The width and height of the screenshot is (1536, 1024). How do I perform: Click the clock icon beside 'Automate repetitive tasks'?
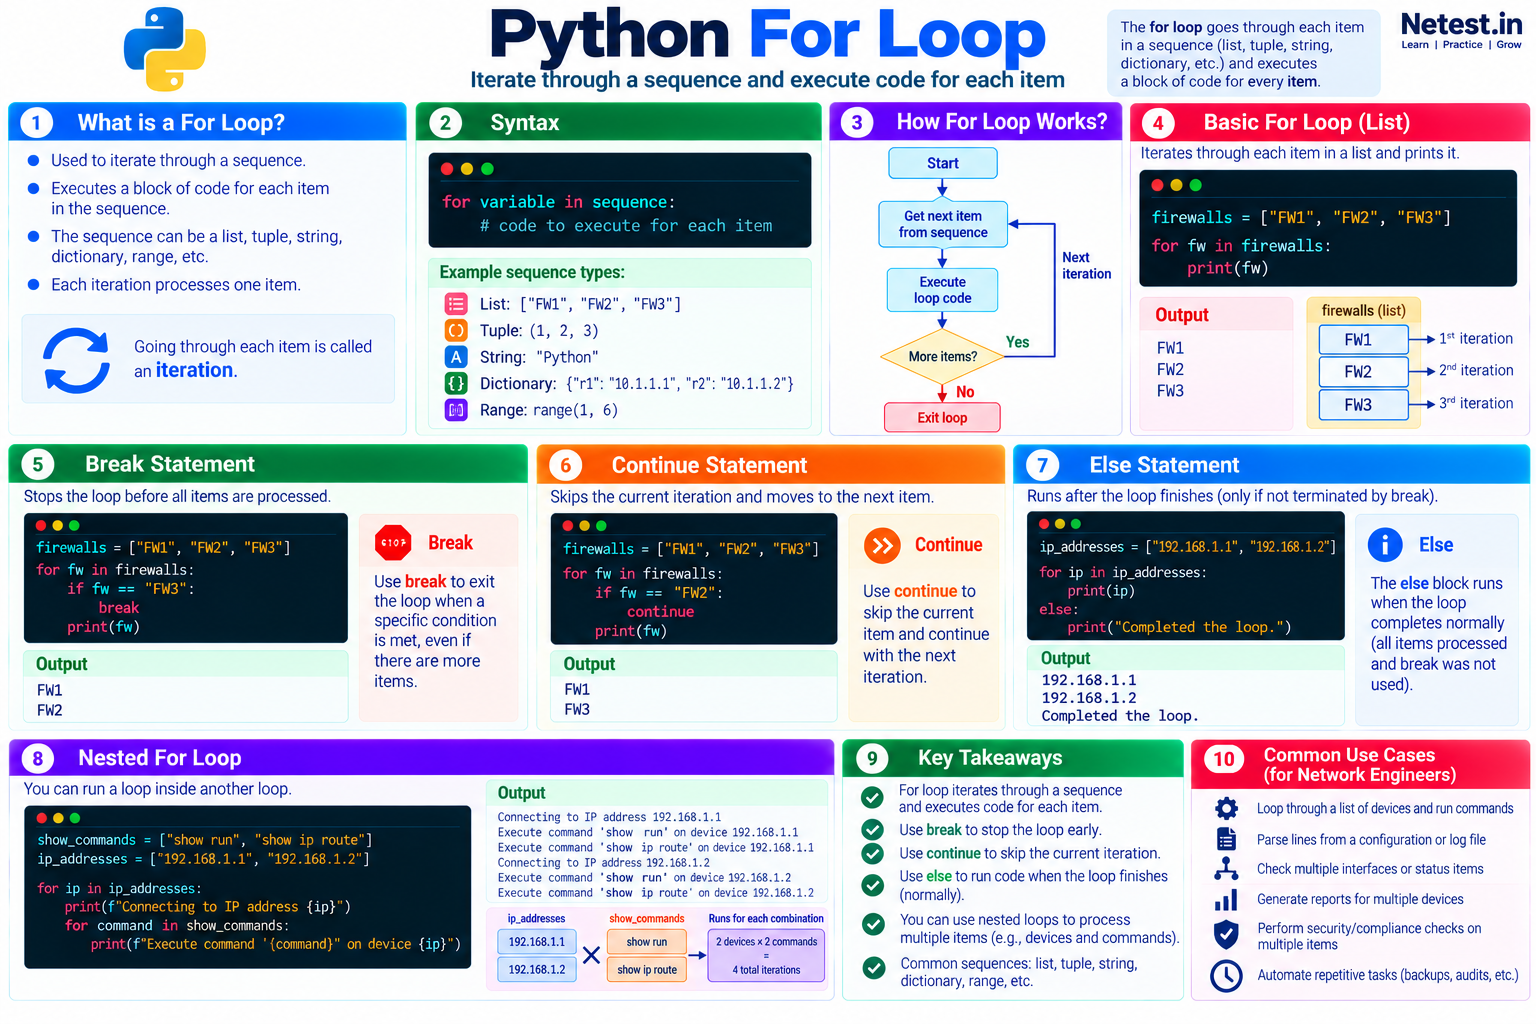tap(1226, 976)
